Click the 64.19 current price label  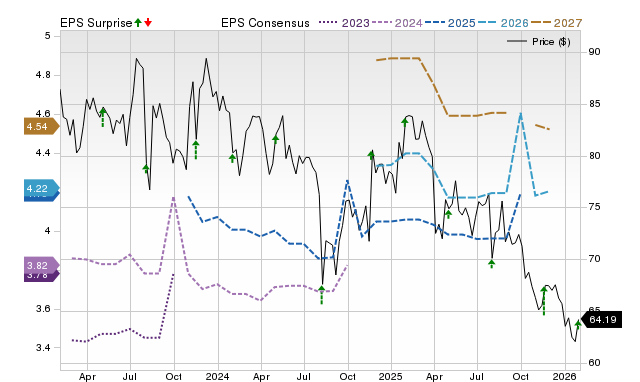(x=601, y=320)
